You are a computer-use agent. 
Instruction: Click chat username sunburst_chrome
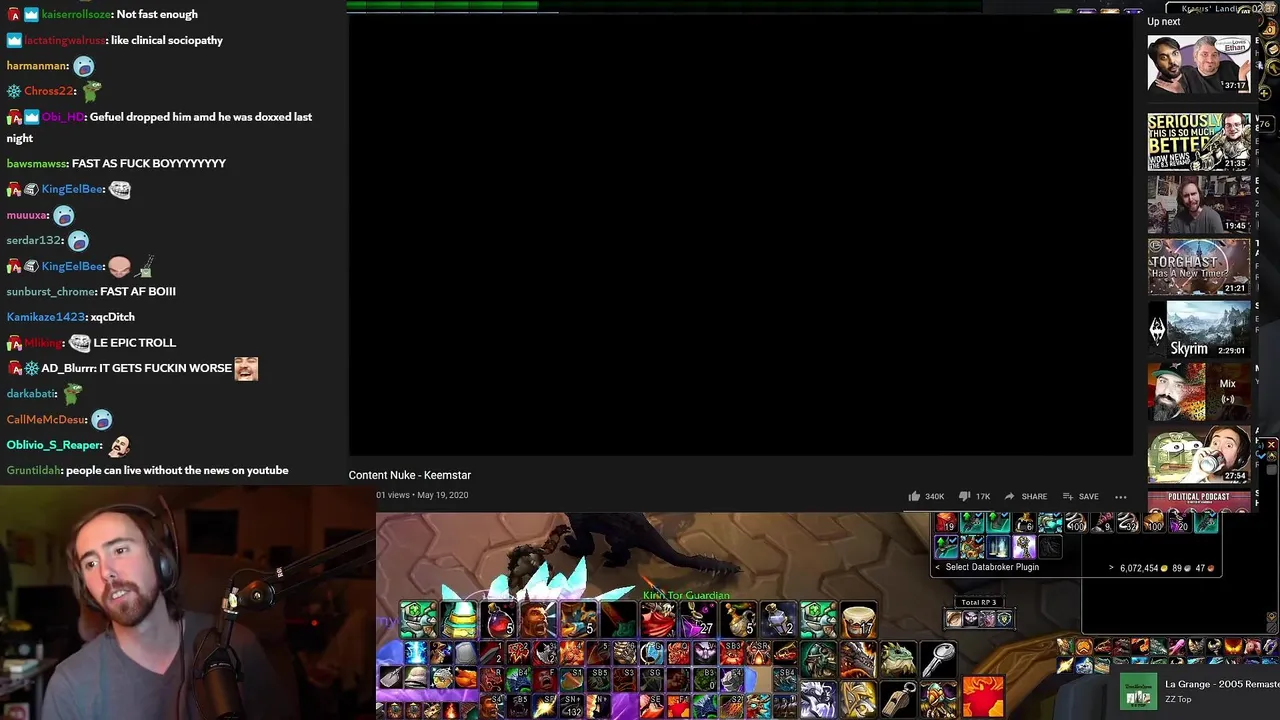click(x=51, y=291)
